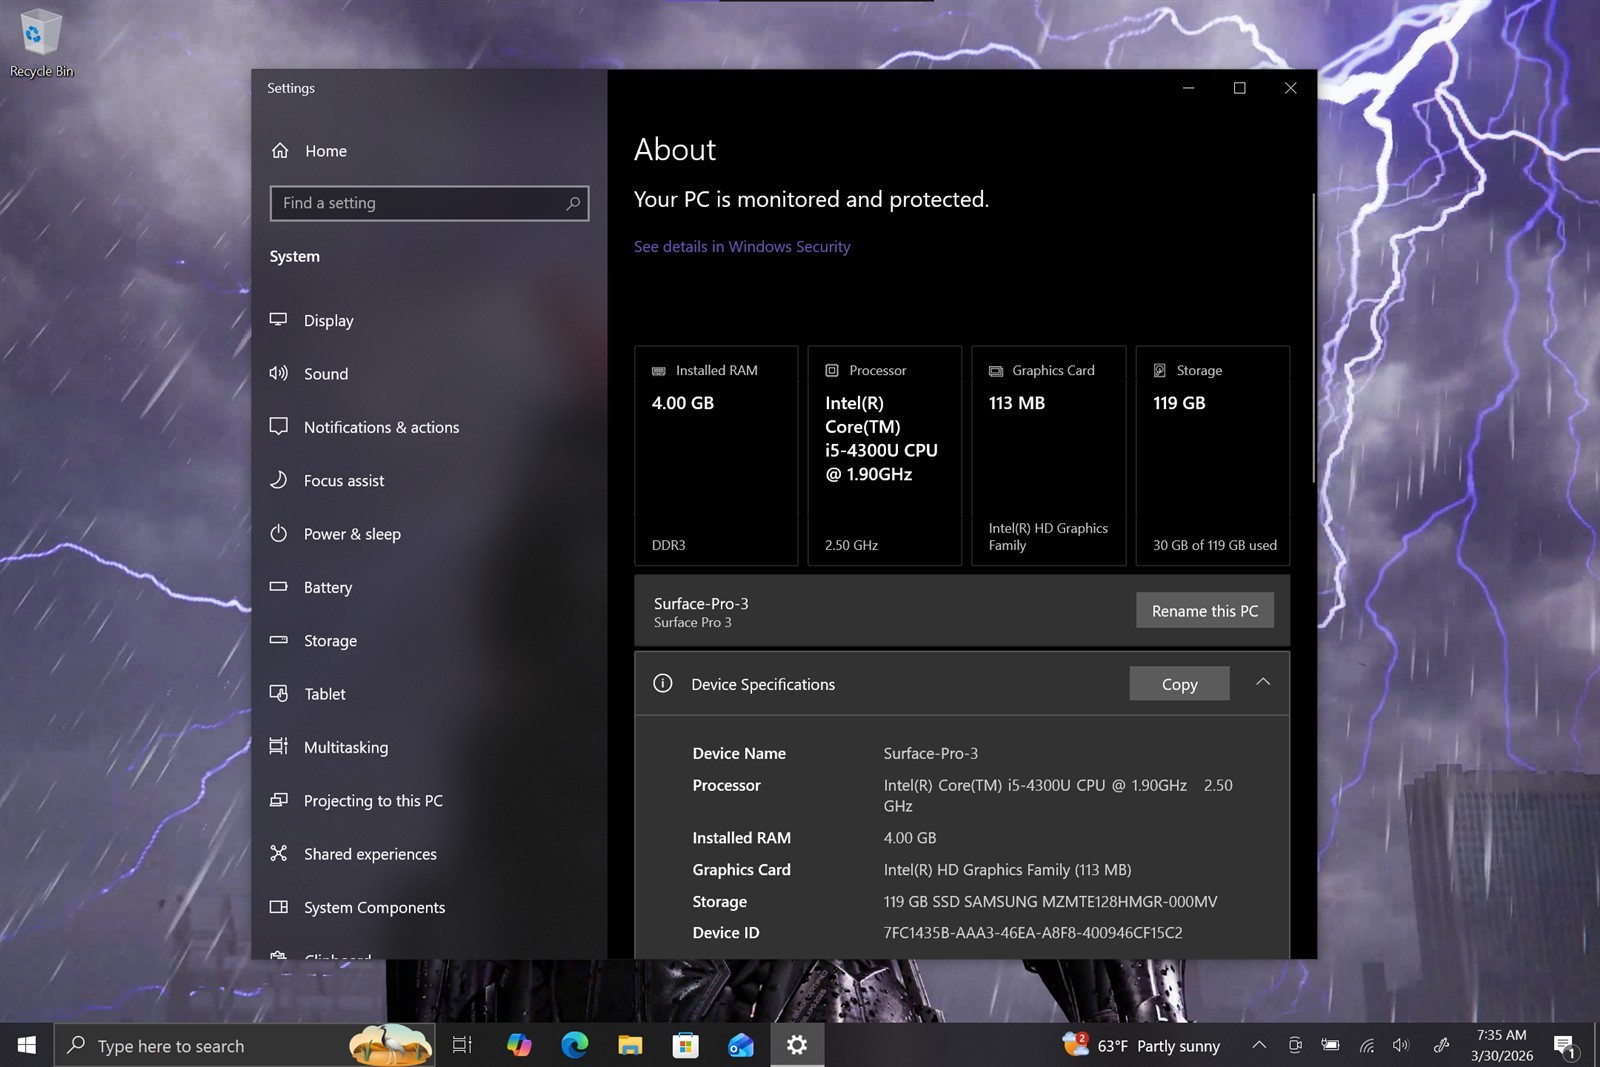Select the Display monitor icon

click(278, 320)
